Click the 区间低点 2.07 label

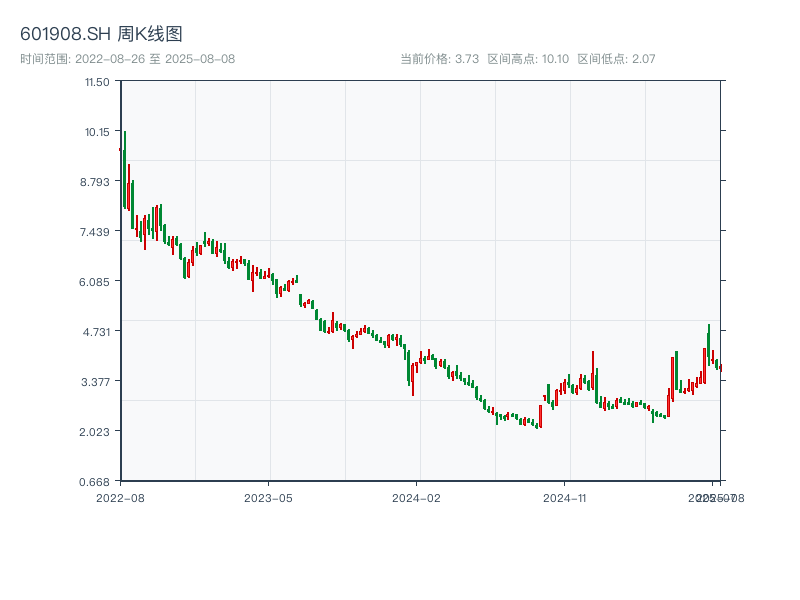pos(616,59)
